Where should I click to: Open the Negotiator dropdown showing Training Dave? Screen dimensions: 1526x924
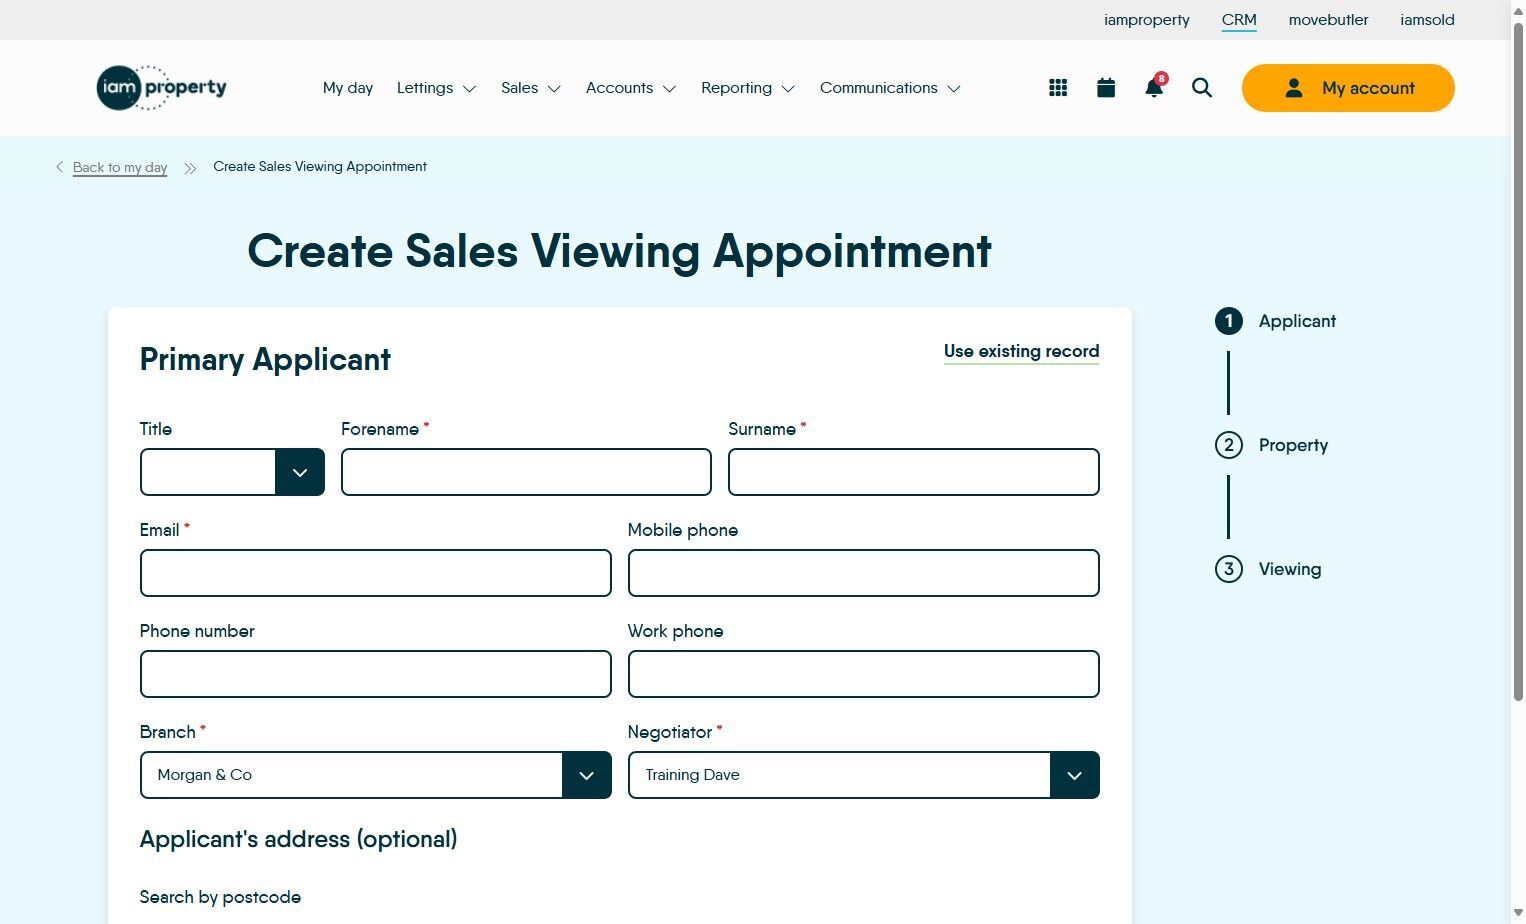click(x=864, y=775)
